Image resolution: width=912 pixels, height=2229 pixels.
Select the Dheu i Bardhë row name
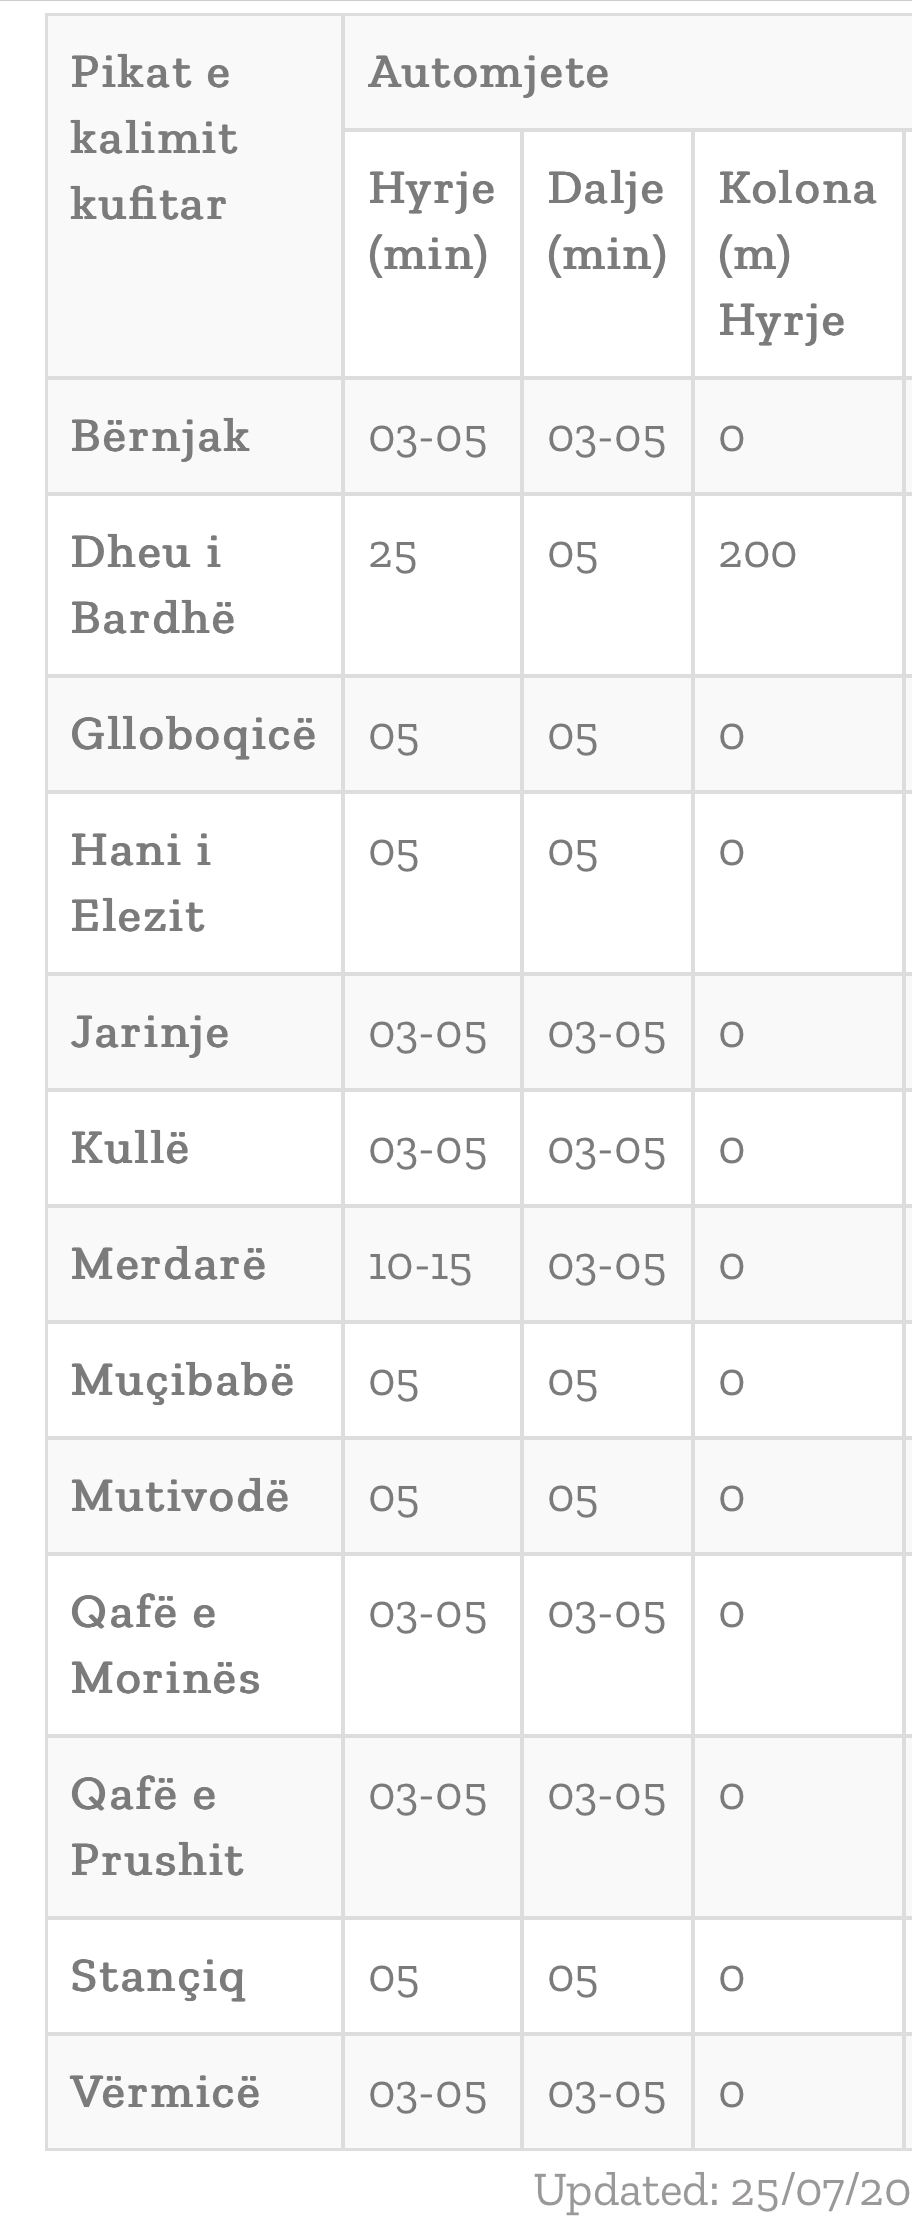[153, 585]
